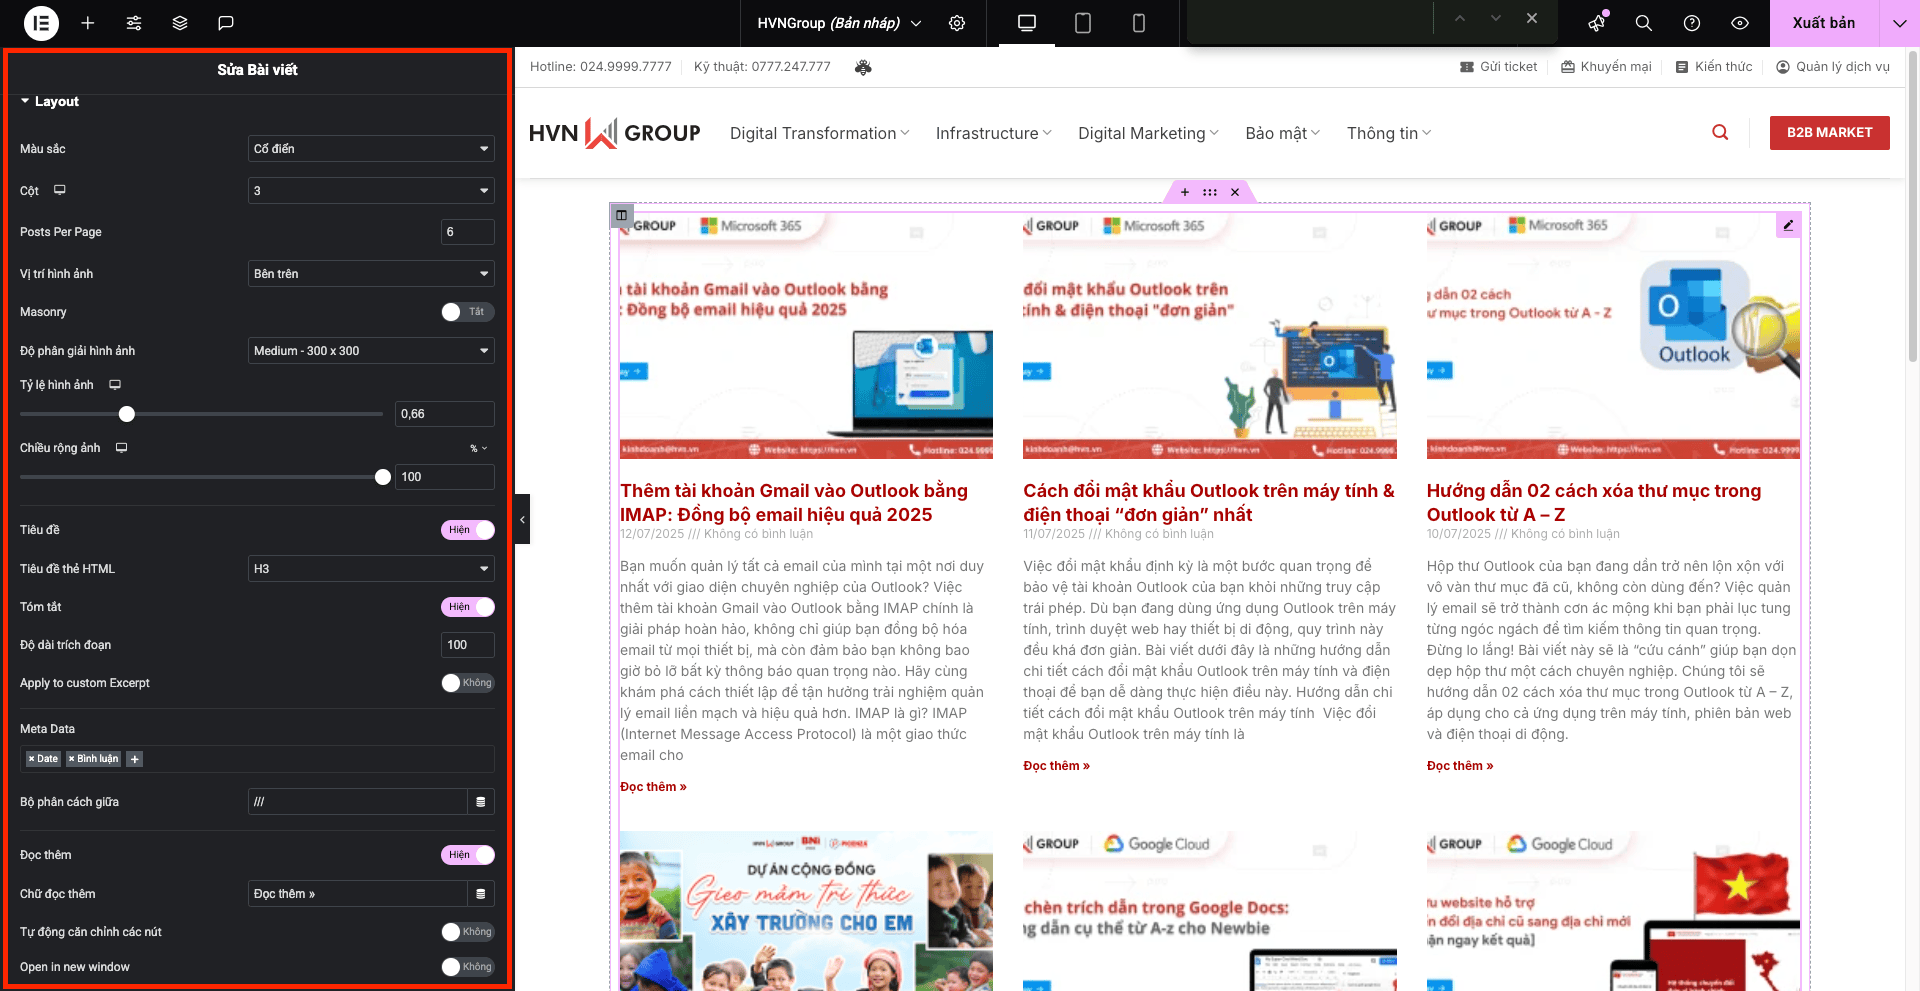The width and height of the screenshot is (1920, 991).
Task: Open Site Settings sliders icon
Action: pos(134,23)
